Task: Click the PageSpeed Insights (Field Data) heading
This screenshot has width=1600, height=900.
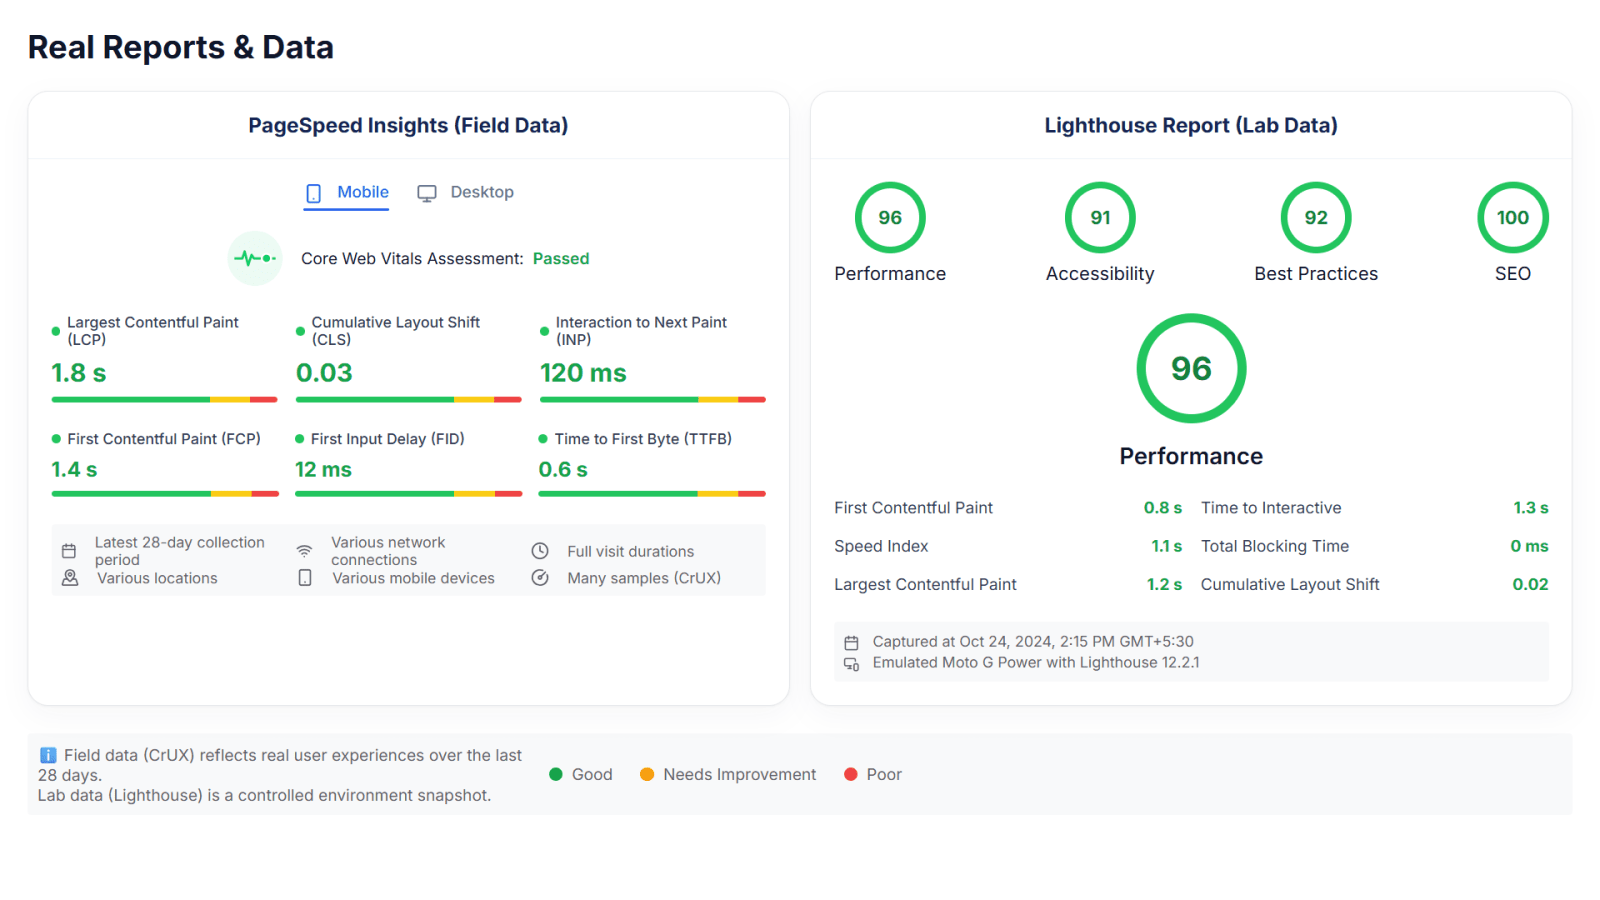Action: pos(408,125)
